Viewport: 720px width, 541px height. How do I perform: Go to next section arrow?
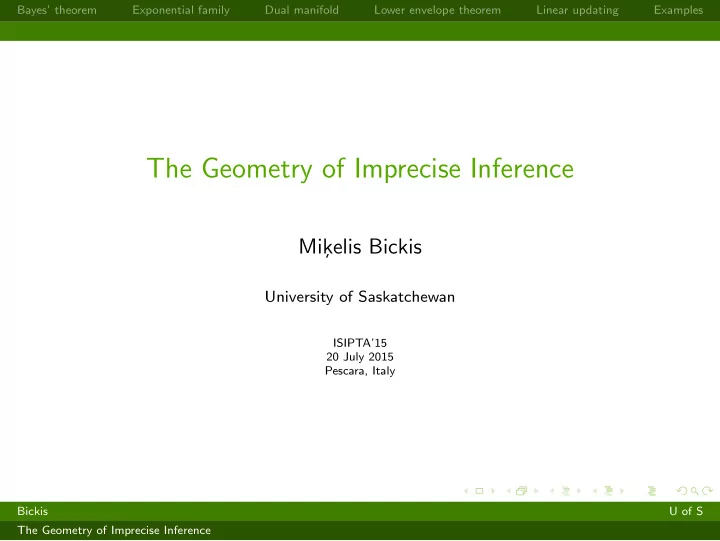(x=622, y=491)
